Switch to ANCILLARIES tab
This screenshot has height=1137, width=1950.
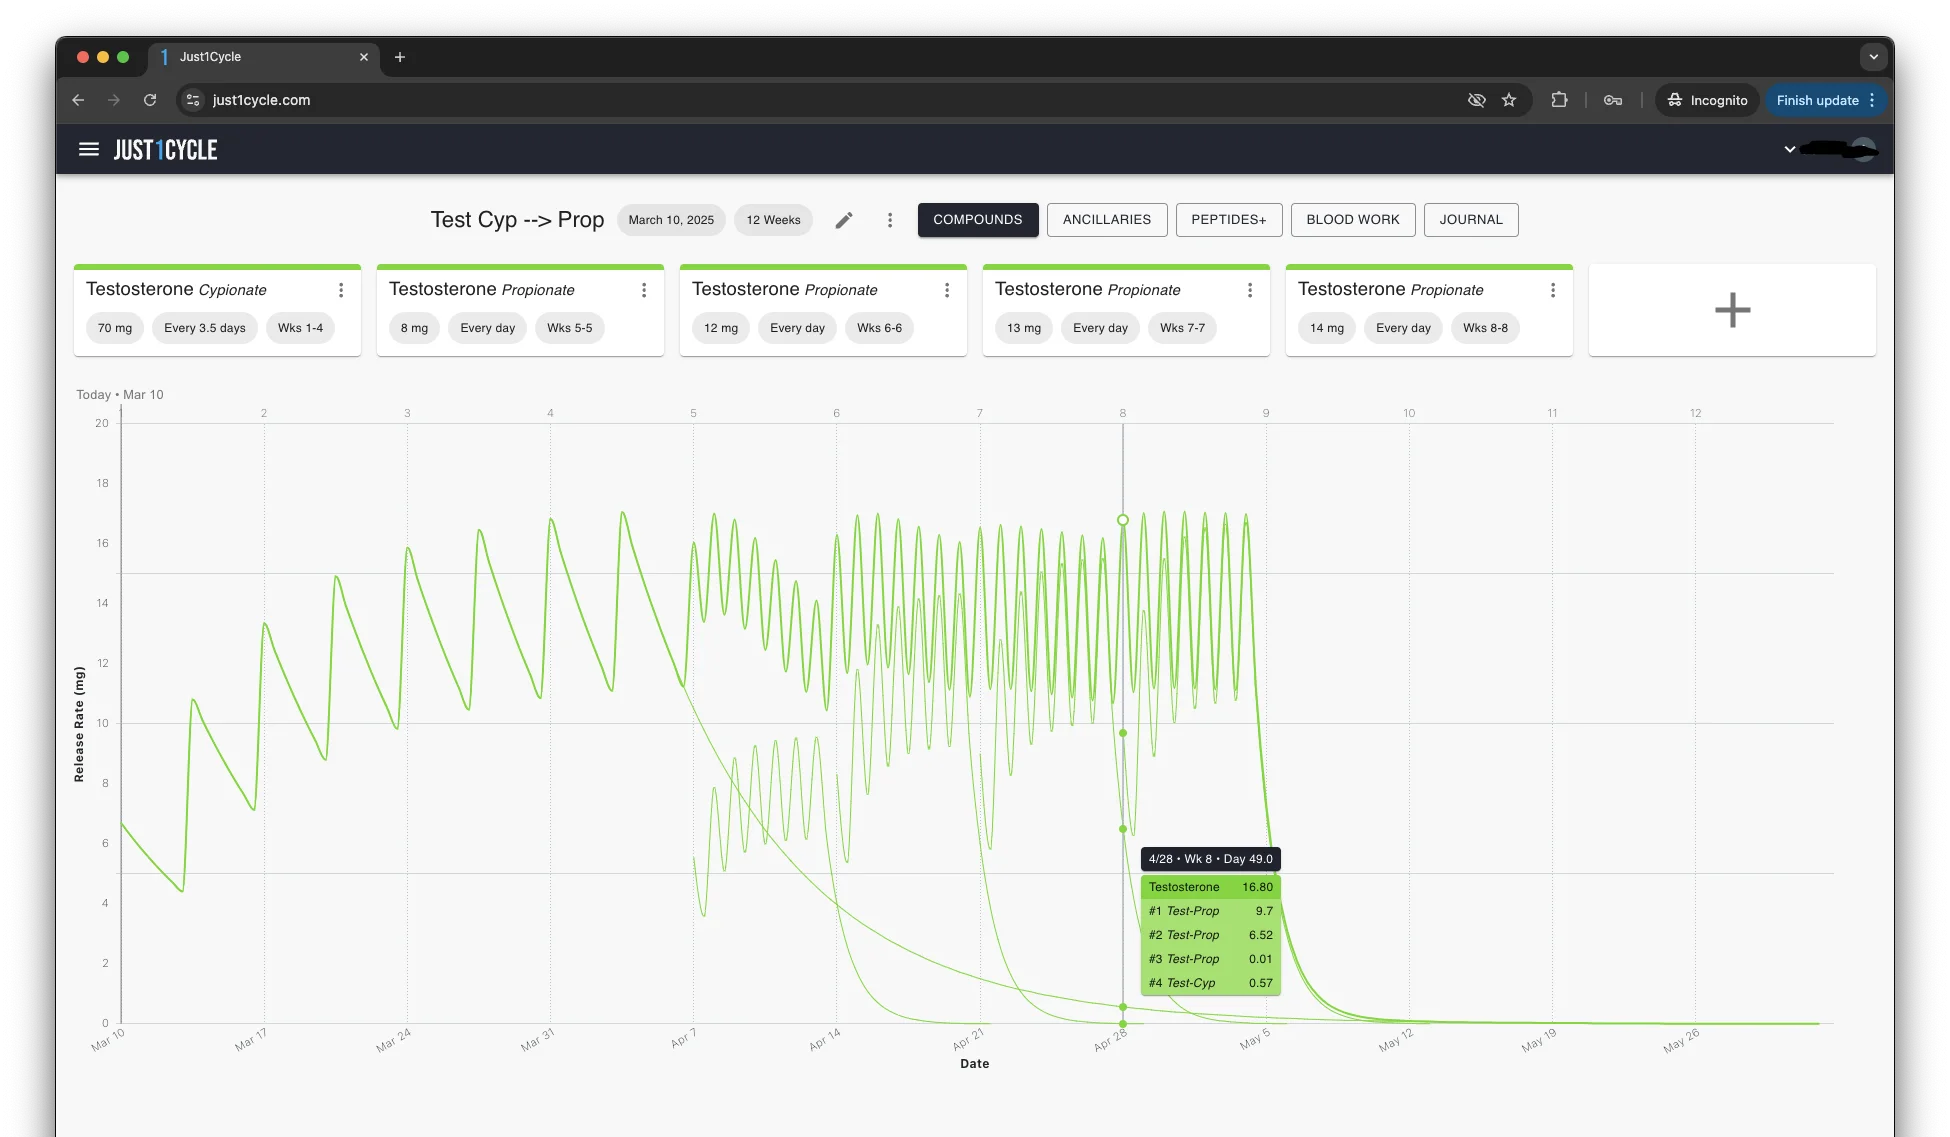tap(1106, 219)
